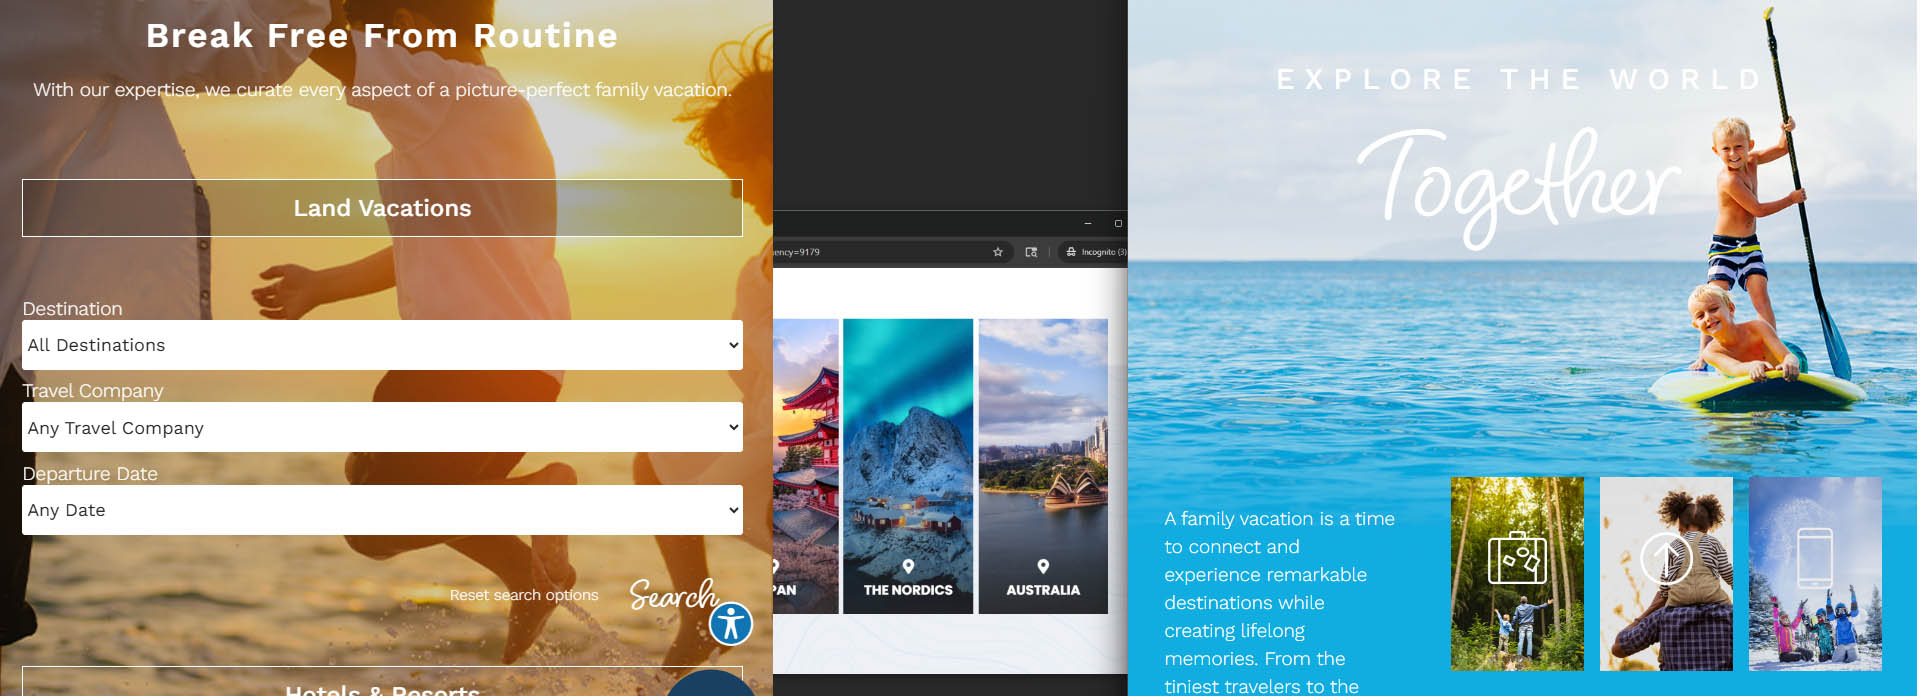Image resolution: width=1920 pixels, height=696 pixels.
Task: Click the location pin above Australia
Action: coord(1043,566)
